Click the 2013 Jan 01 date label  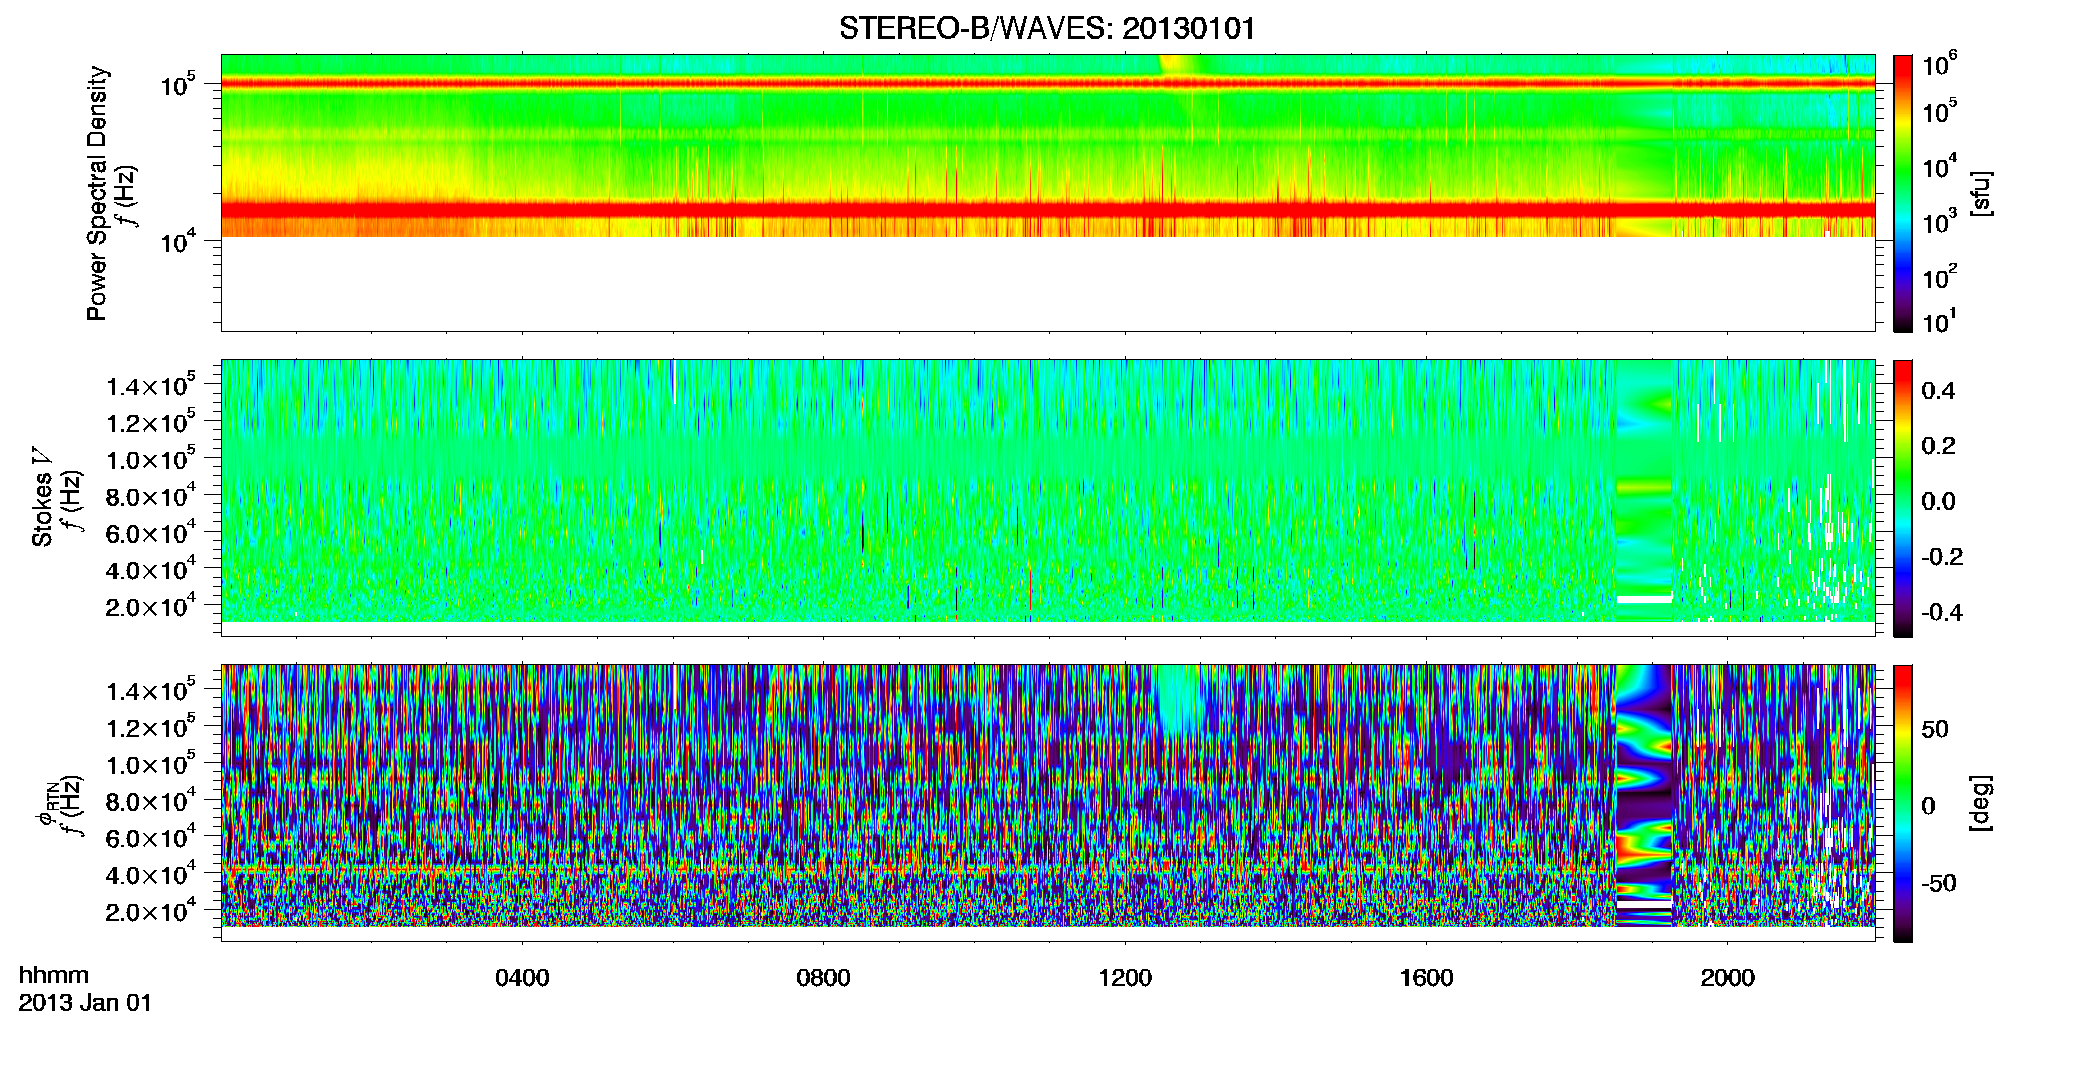[x=85, y=1003]
